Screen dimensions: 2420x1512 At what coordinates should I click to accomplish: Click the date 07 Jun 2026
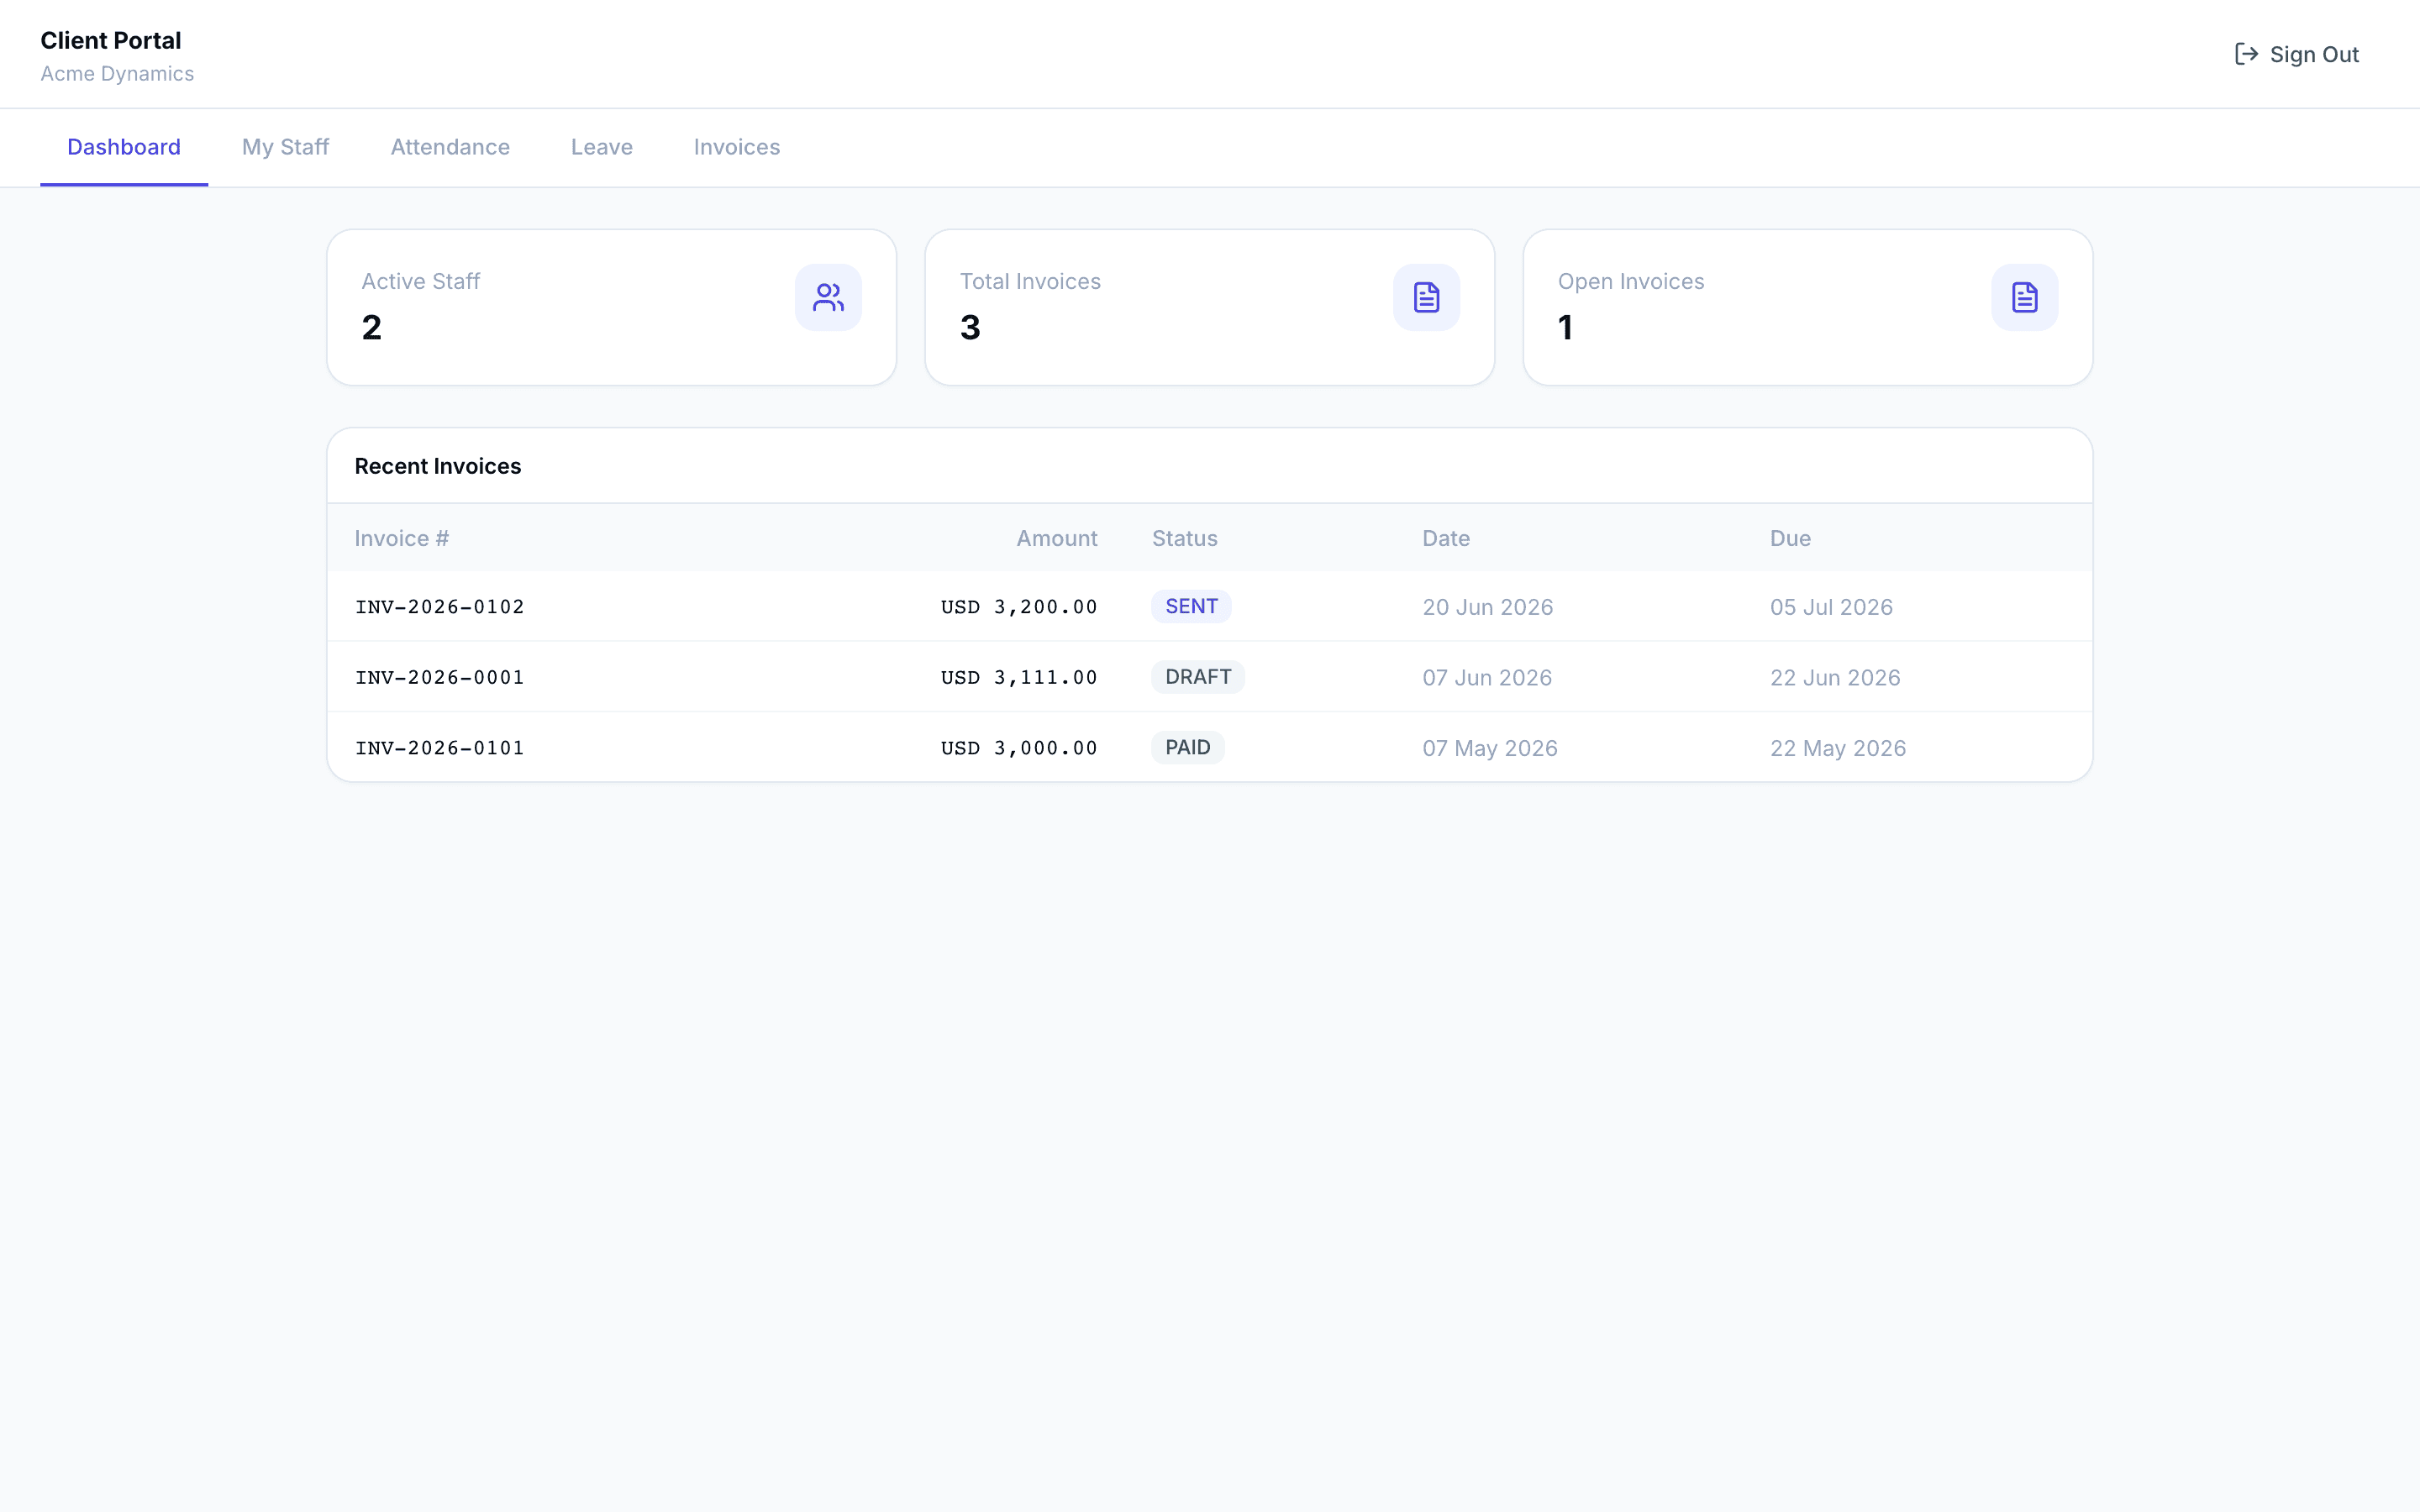click(1487, 677)
